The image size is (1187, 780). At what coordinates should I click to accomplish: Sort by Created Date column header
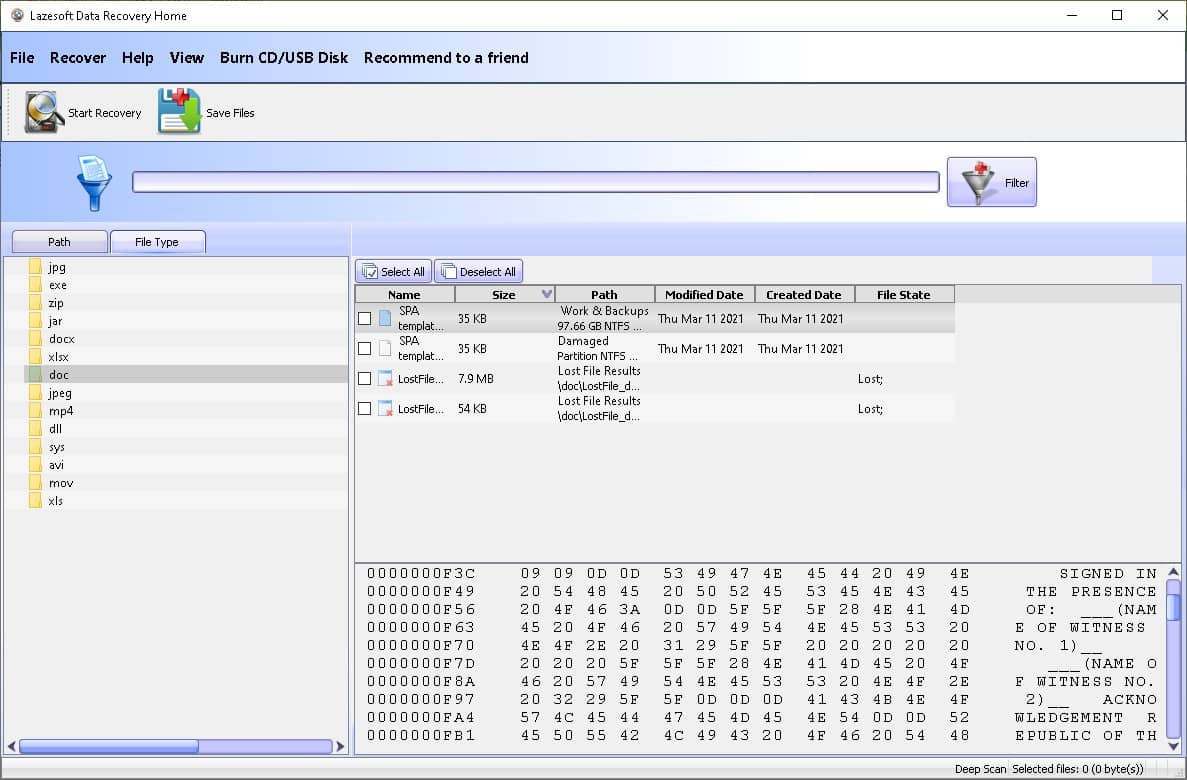[804, 295]
